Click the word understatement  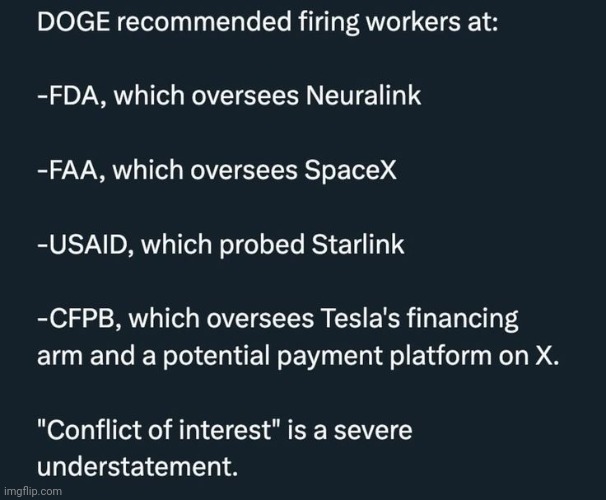click(x=137, y=466)
